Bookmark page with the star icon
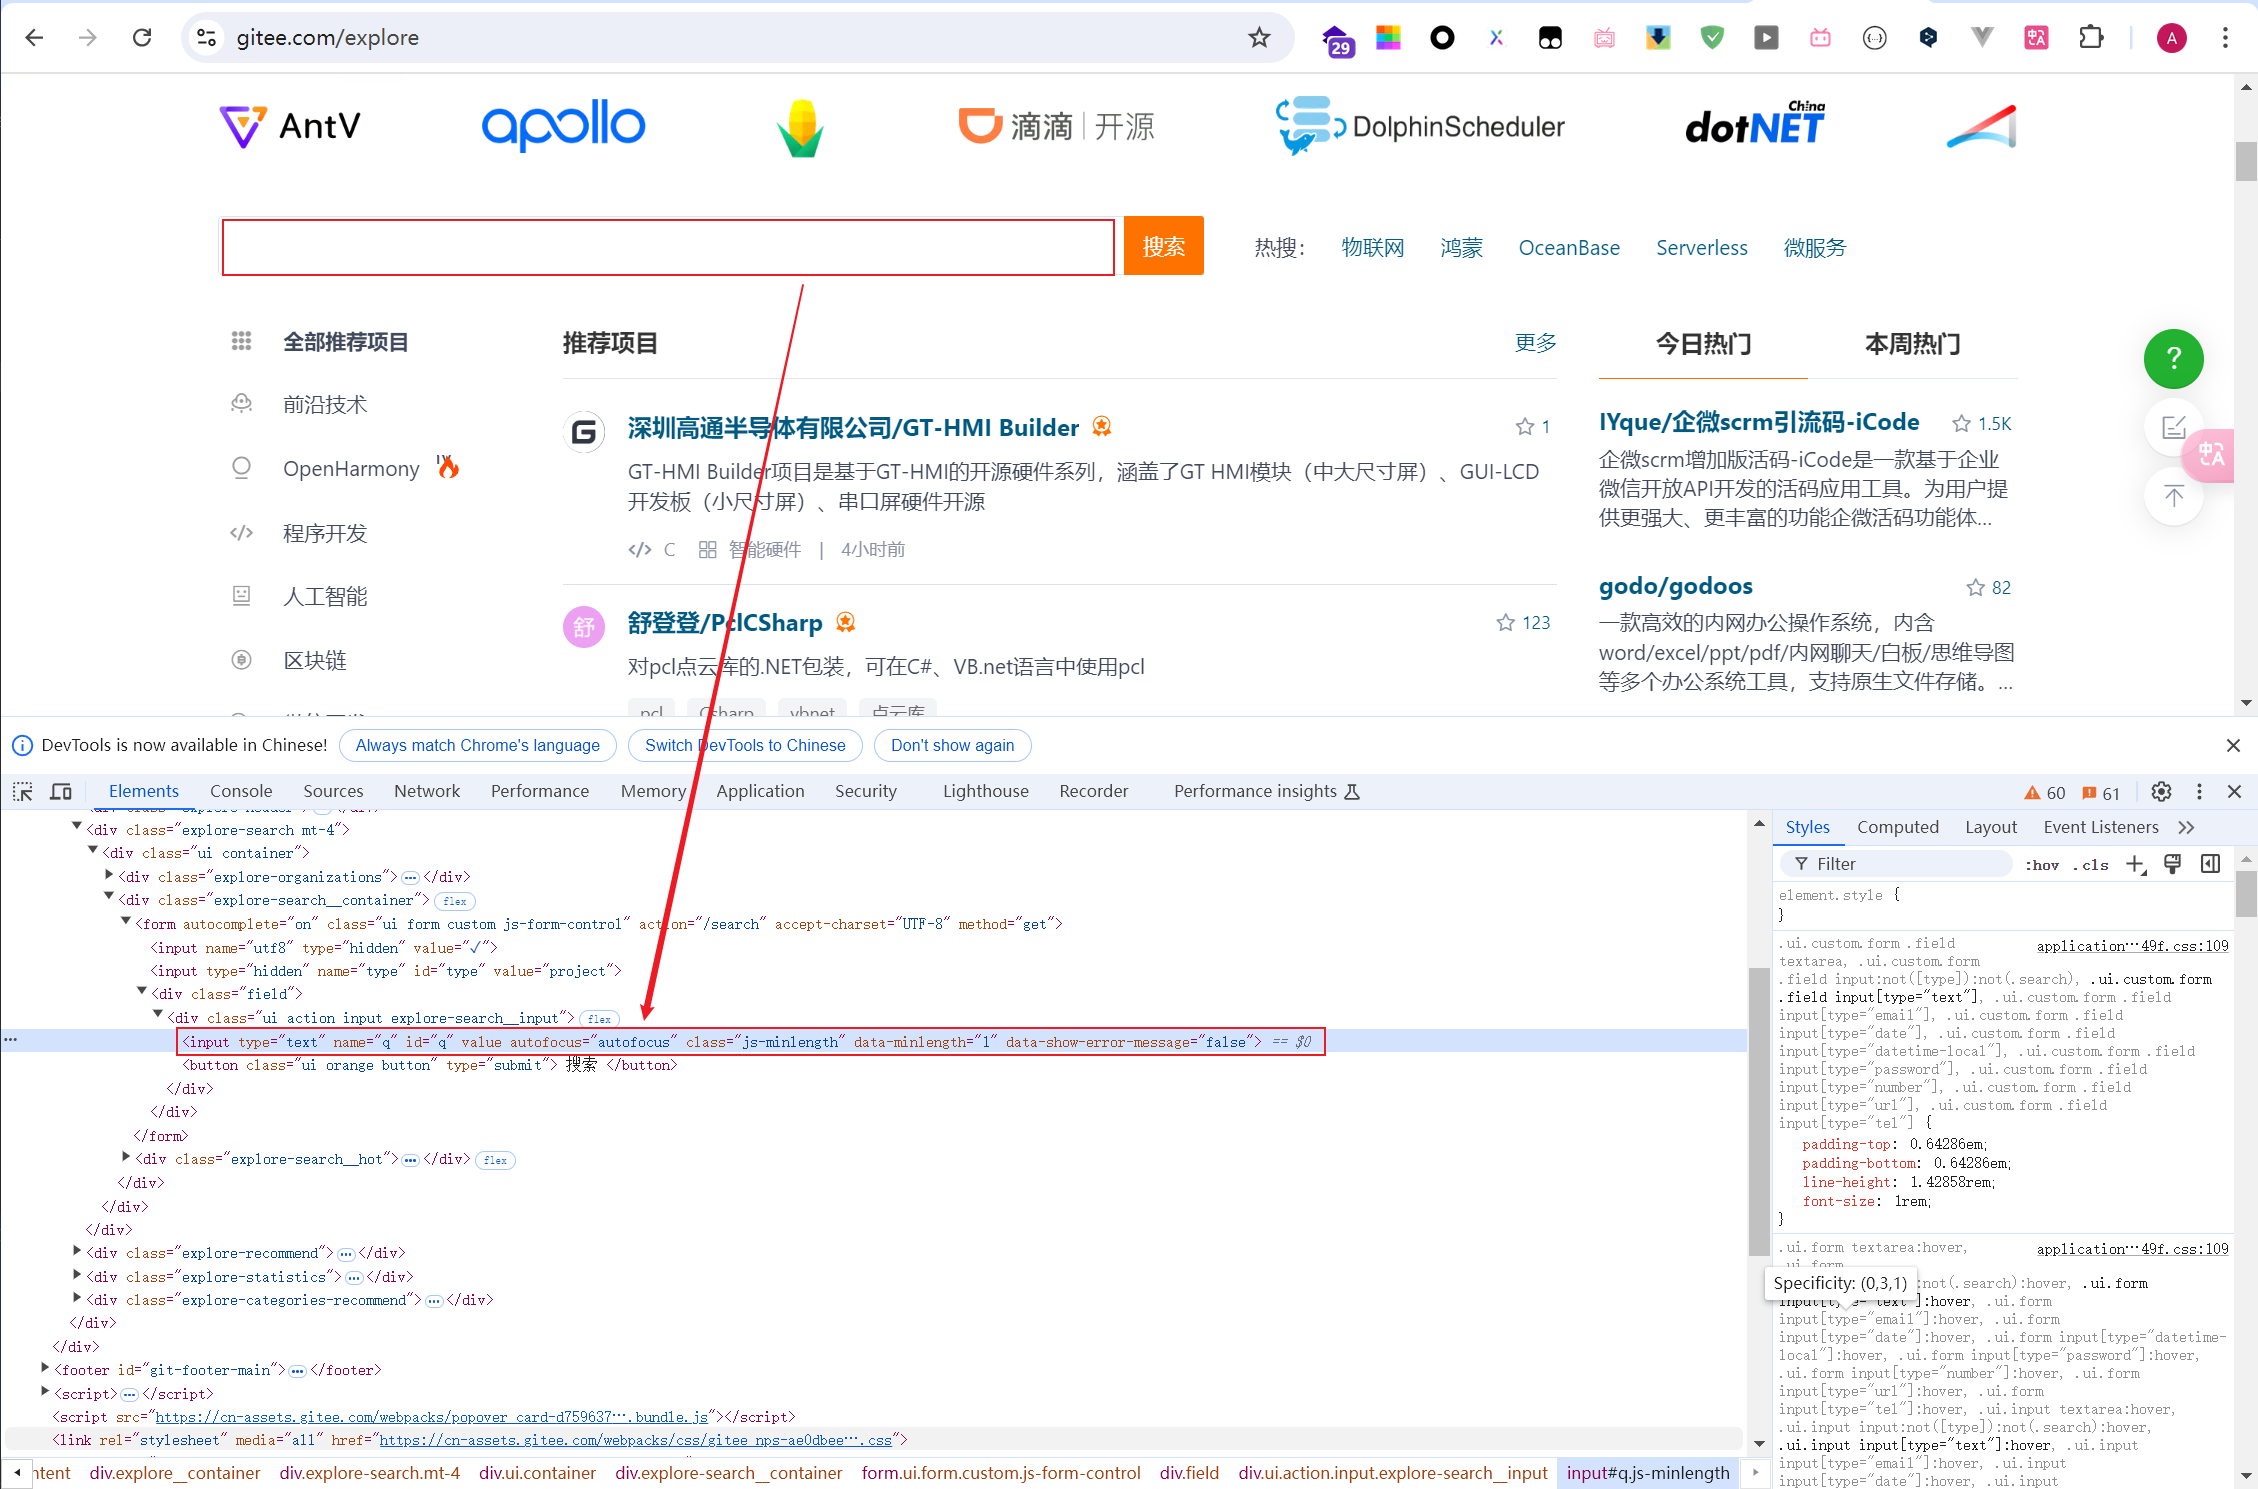The height and width of the screenshot is (1489, 2258). (1259, 38)
